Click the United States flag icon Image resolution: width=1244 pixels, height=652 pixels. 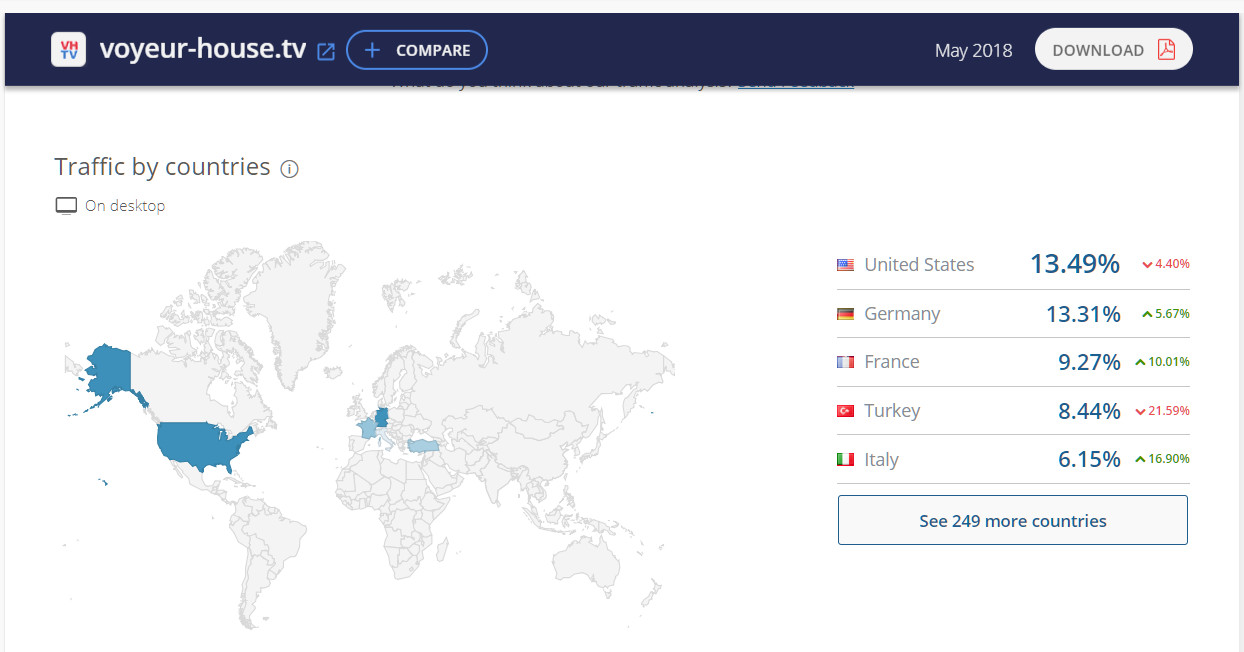click(x=845, y=265)
